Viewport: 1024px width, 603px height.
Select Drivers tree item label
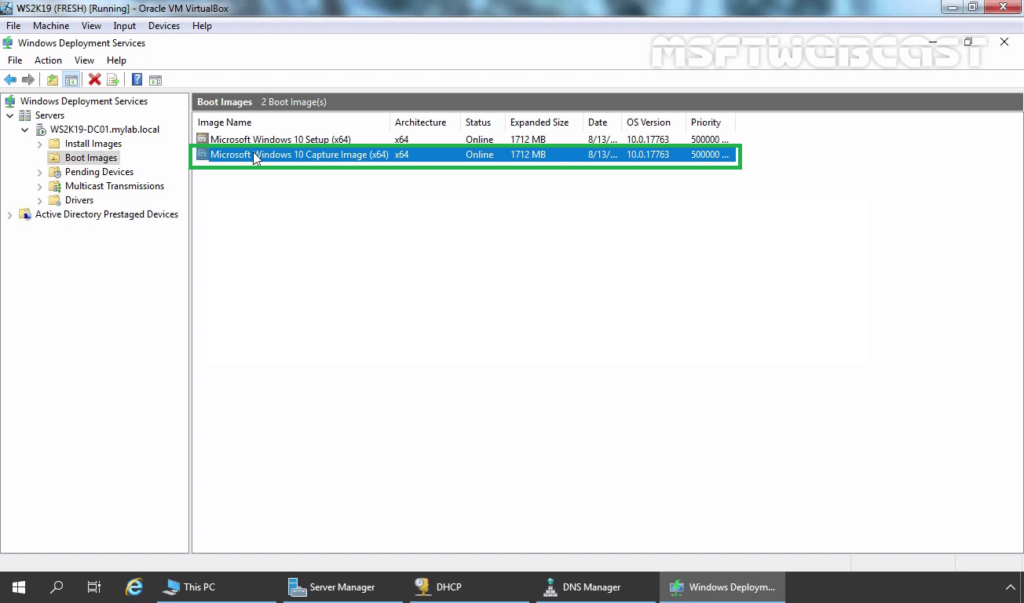pos(79,200)
